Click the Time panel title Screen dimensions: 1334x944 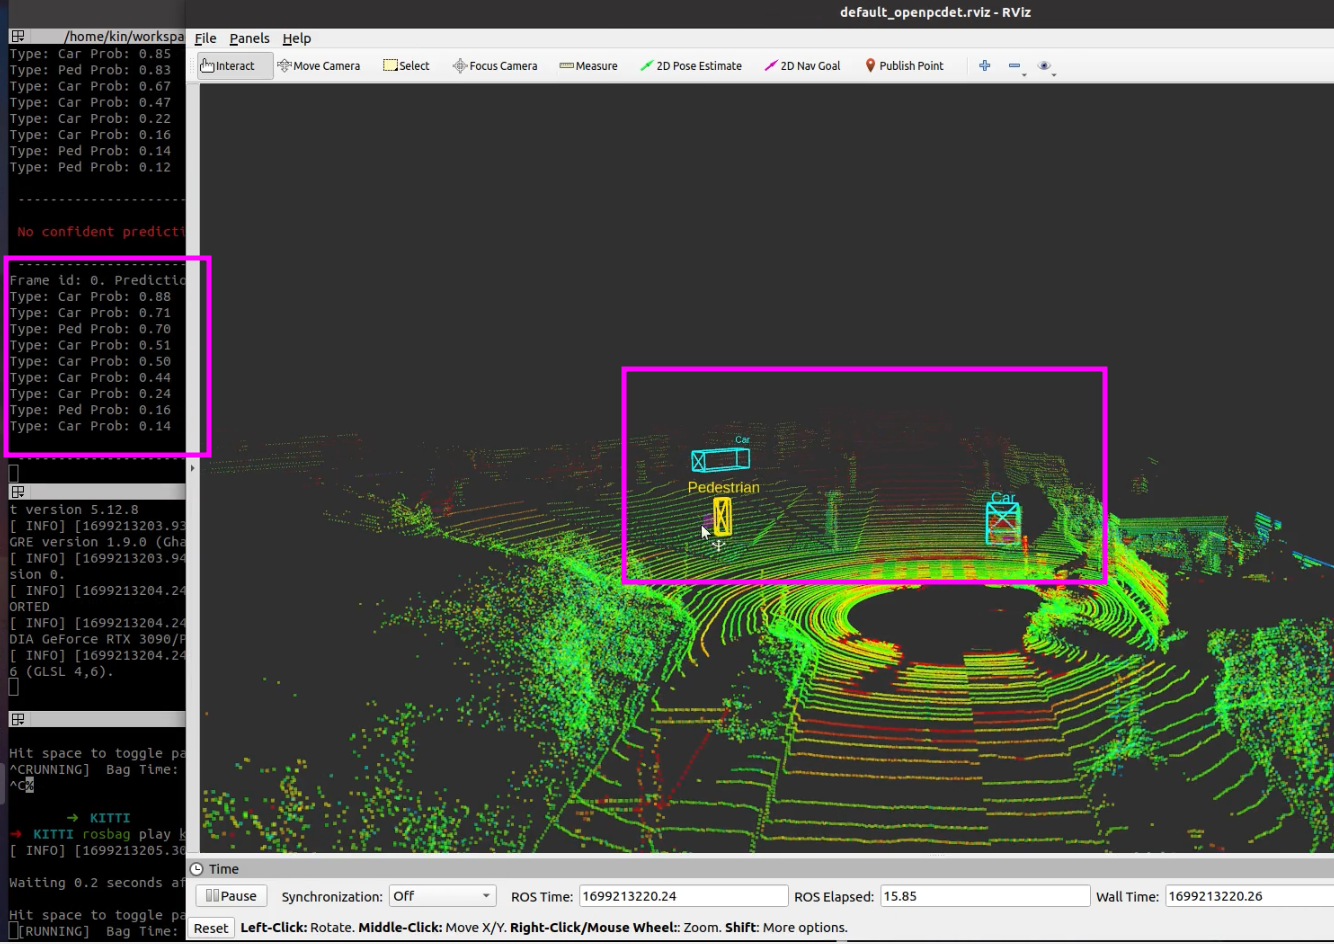(x=224, y=869)
